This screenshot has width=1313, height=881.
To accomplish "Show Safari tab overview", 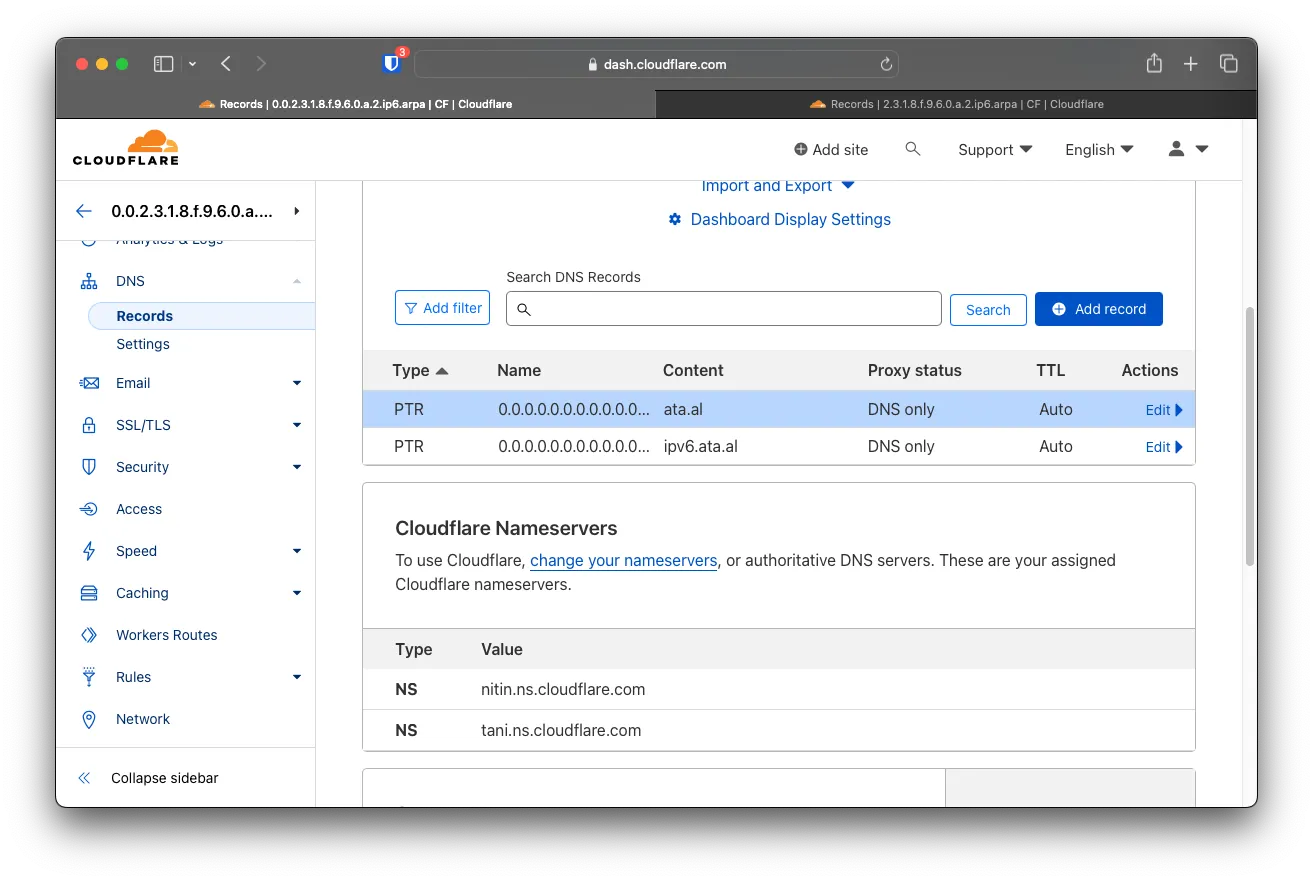I will (x=1229, y=64).
